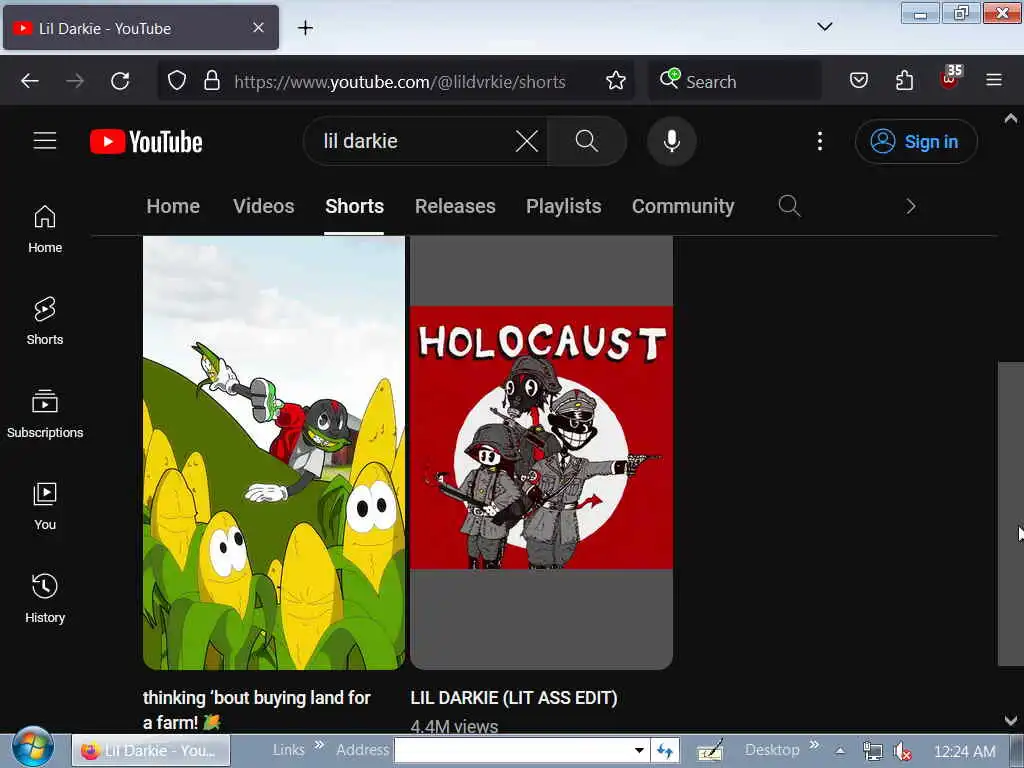This screenshot has width=1024, height=768.
Task: Switch to channel Videos tab
Action: tap(264, 206)
